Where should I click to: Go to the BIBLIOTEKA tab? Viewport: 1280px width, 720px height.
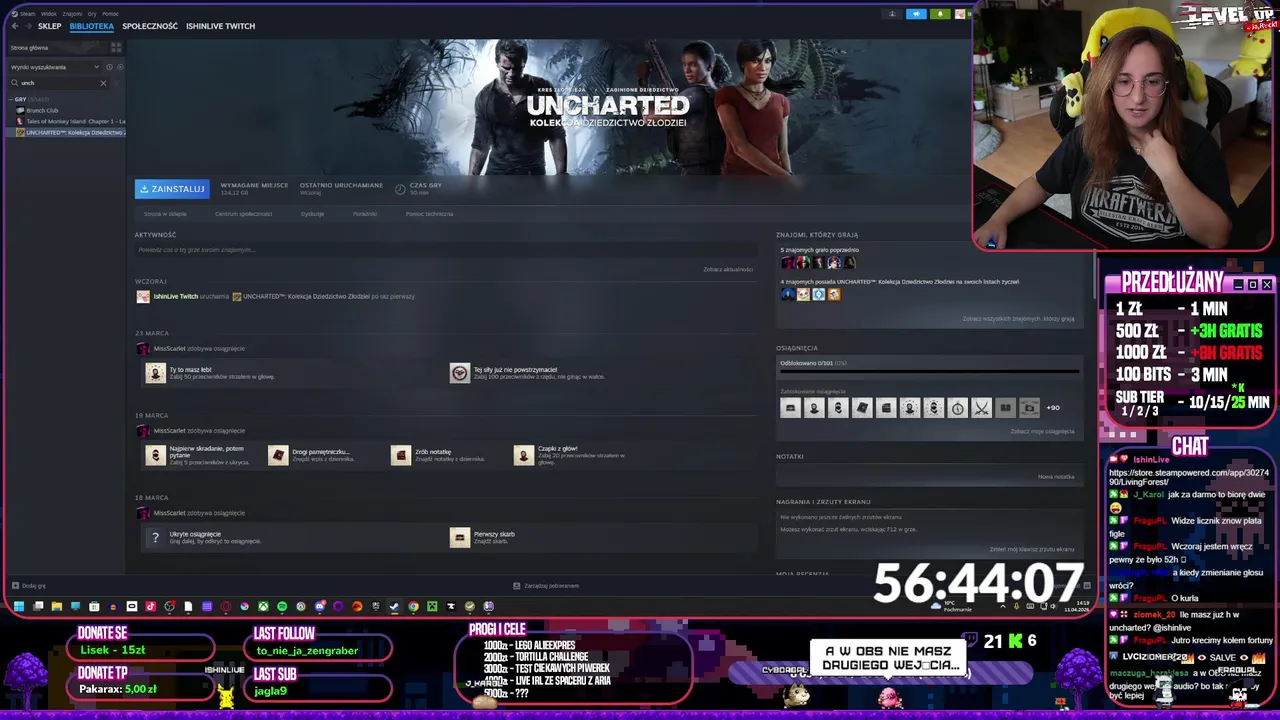click(91, 26)
